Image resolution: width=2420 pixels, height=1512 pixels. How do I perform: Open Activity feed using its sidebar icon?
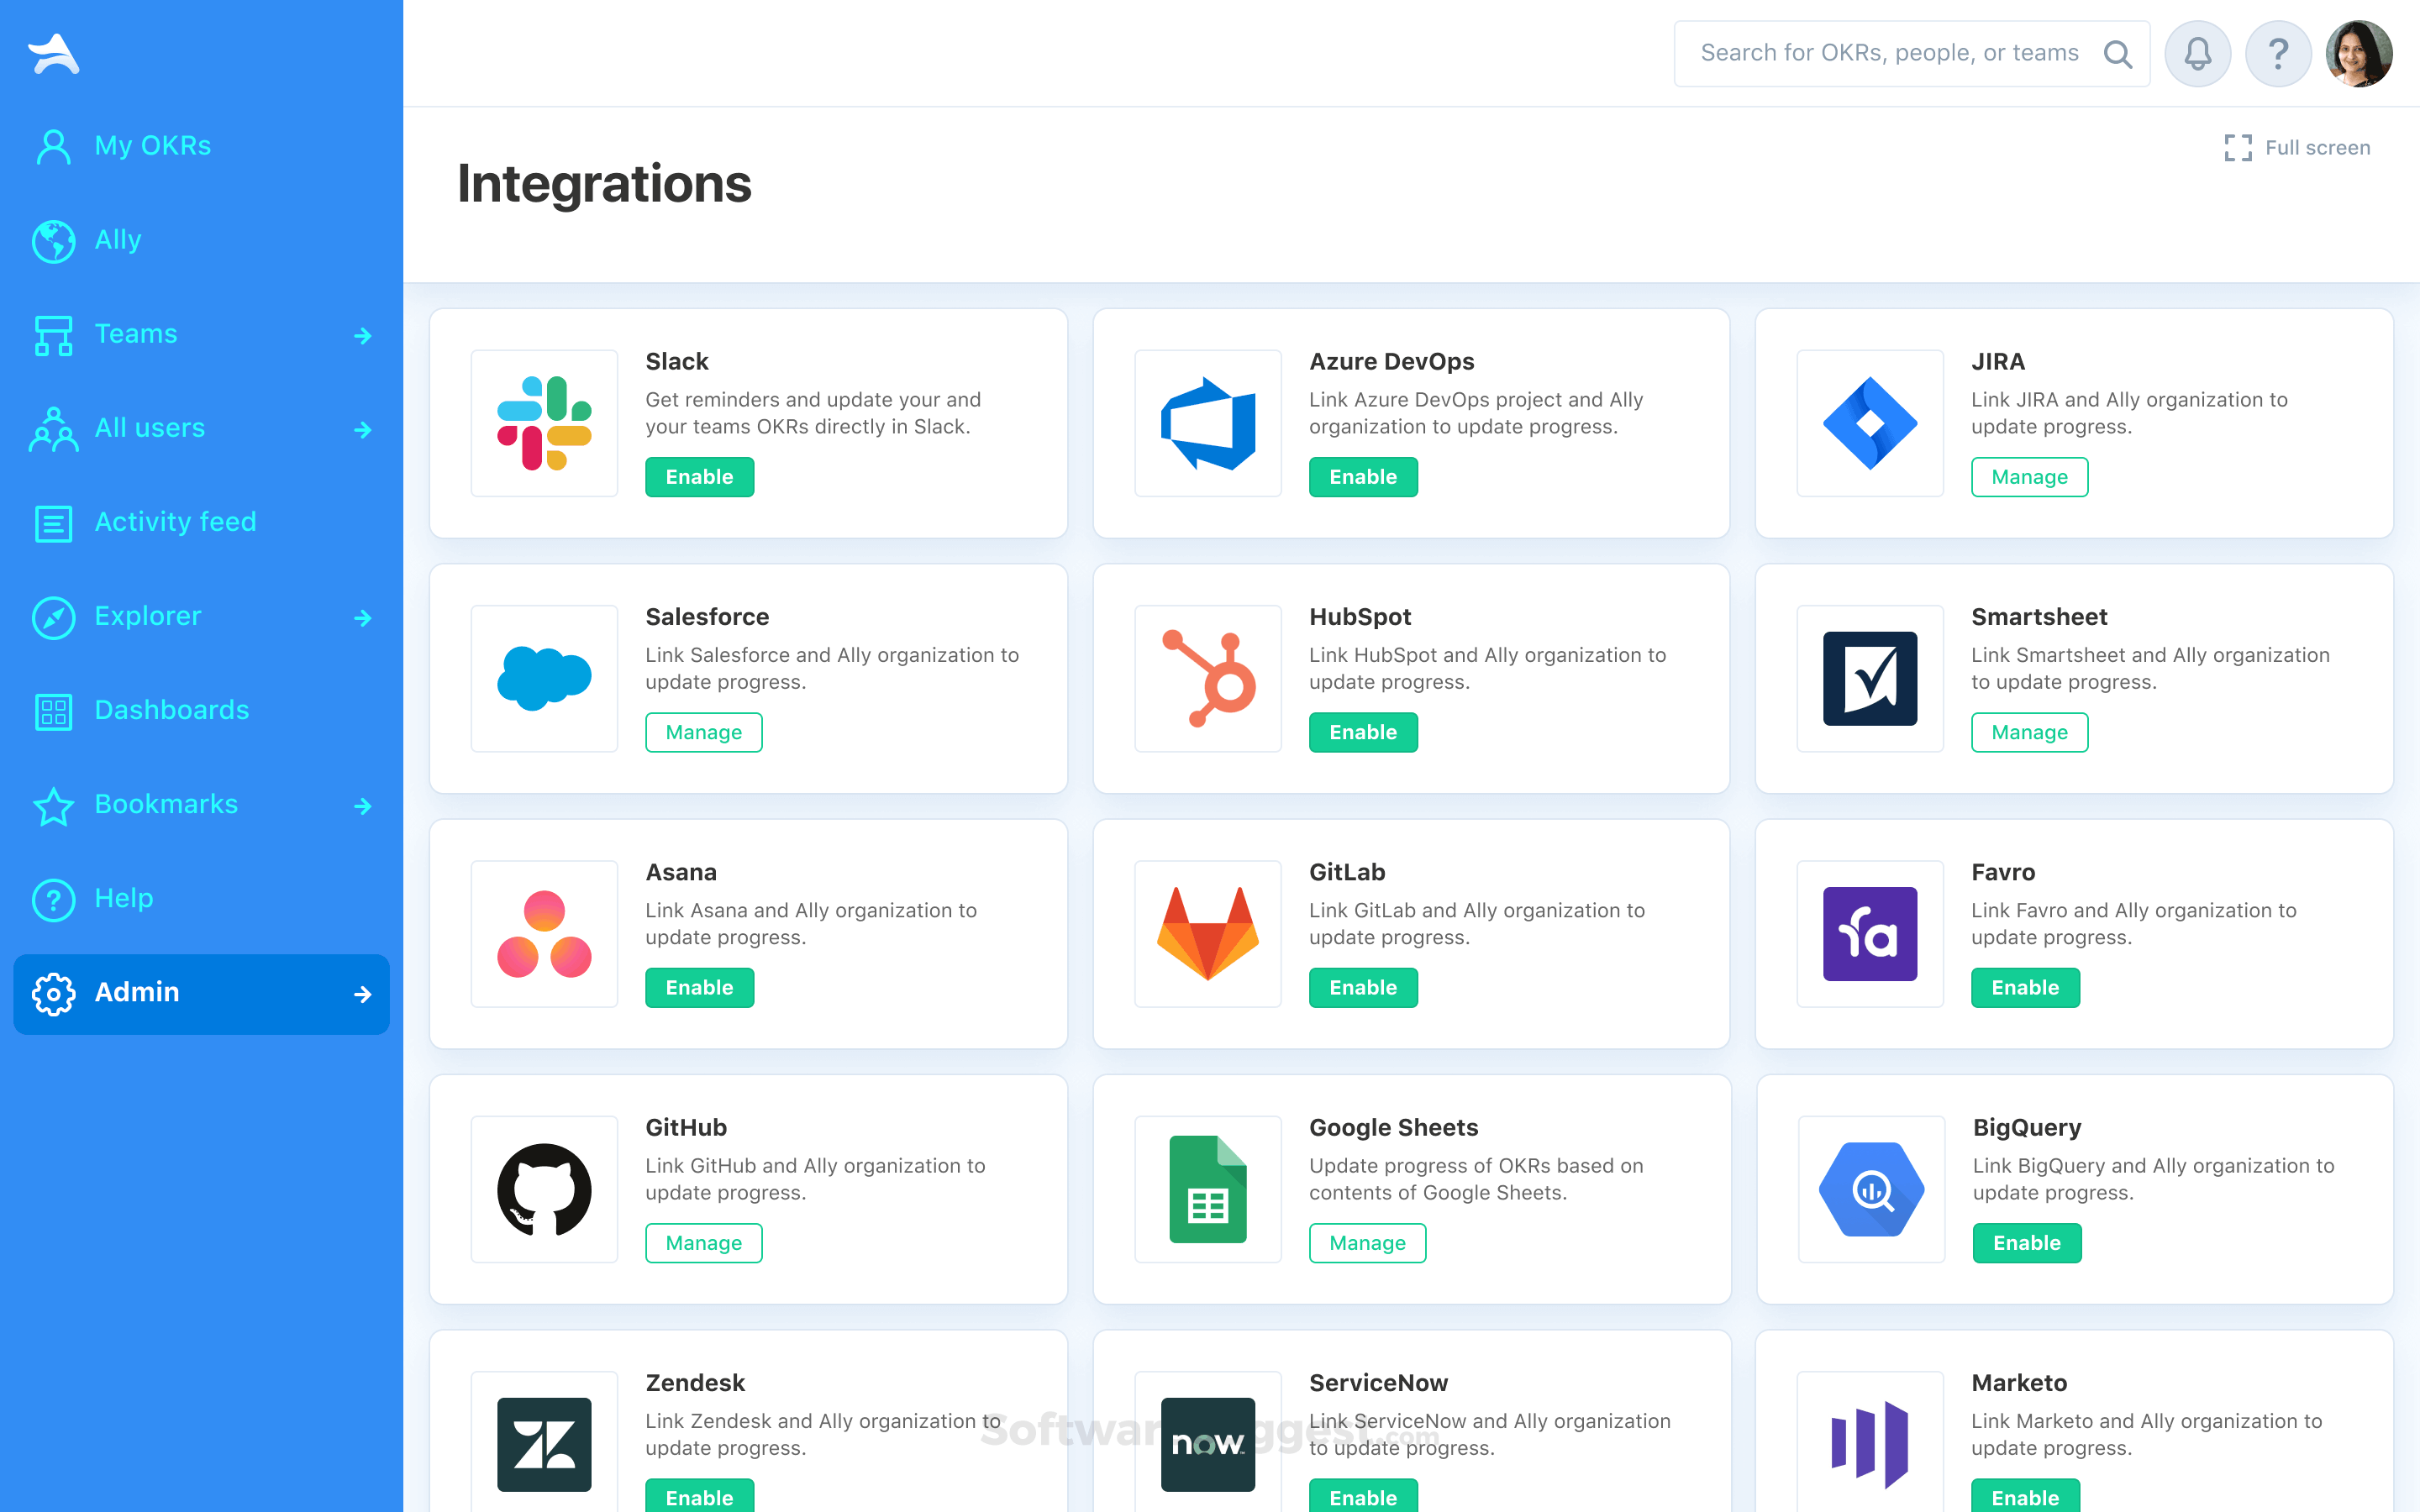coord(52,523)
